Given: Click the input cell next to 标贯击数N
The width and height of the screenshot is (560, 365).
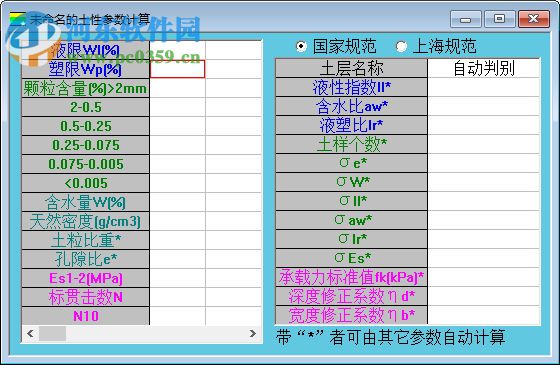Looking at the screenshot, I should pyautogui.click(x=178, y=297).
